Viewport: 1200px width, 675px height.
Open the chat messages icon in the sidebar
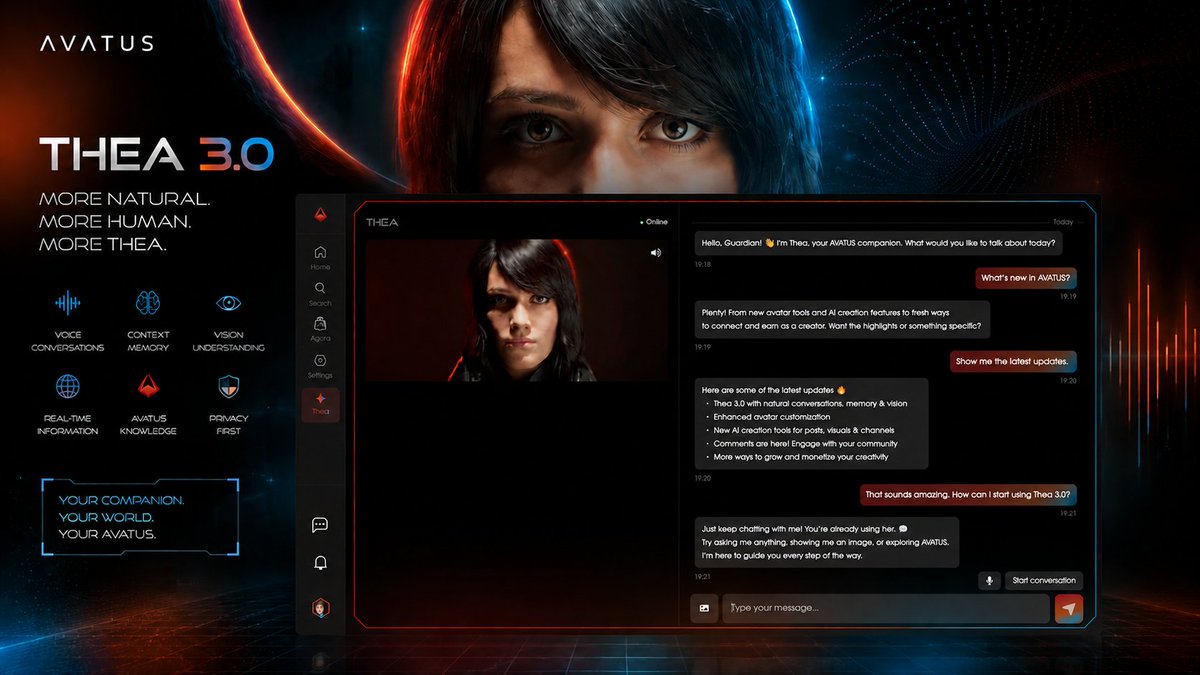[320, 525]
